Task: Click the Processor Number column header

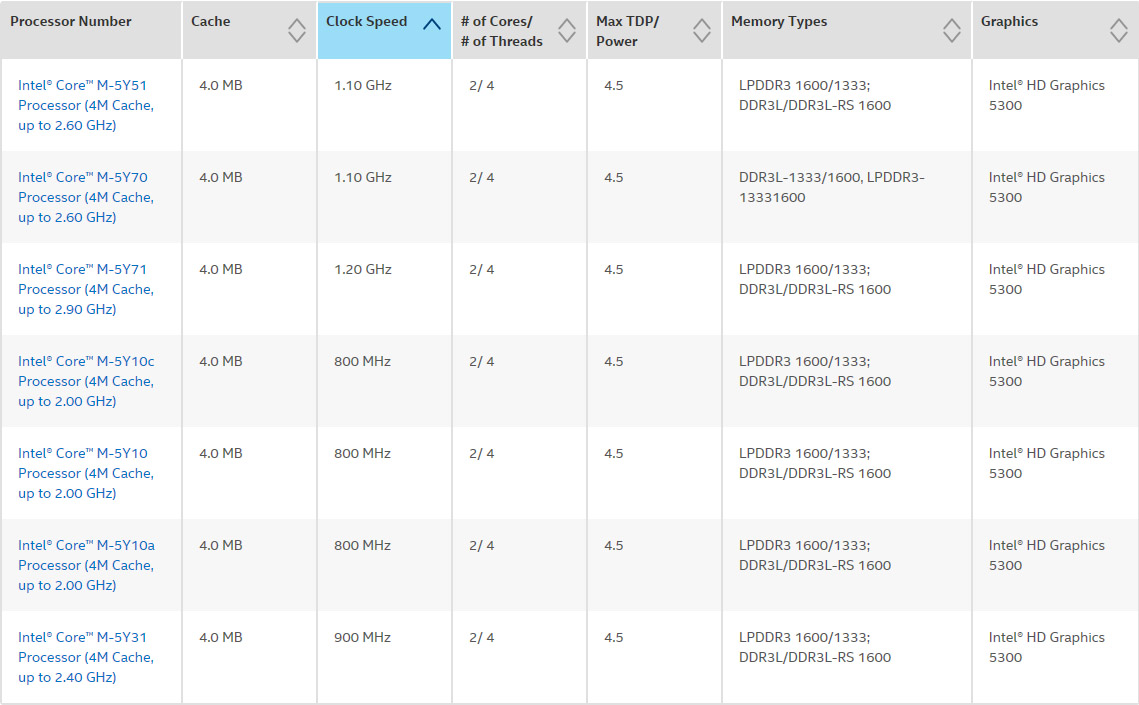Action: pyautogui.click(x=70, y=22)
